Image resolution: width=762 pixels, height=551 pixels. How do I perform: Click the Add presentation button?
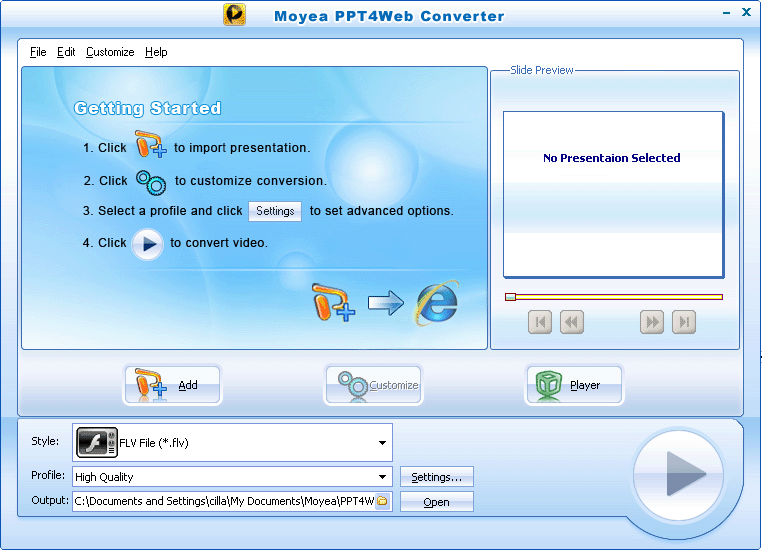(x=172, y=385)
